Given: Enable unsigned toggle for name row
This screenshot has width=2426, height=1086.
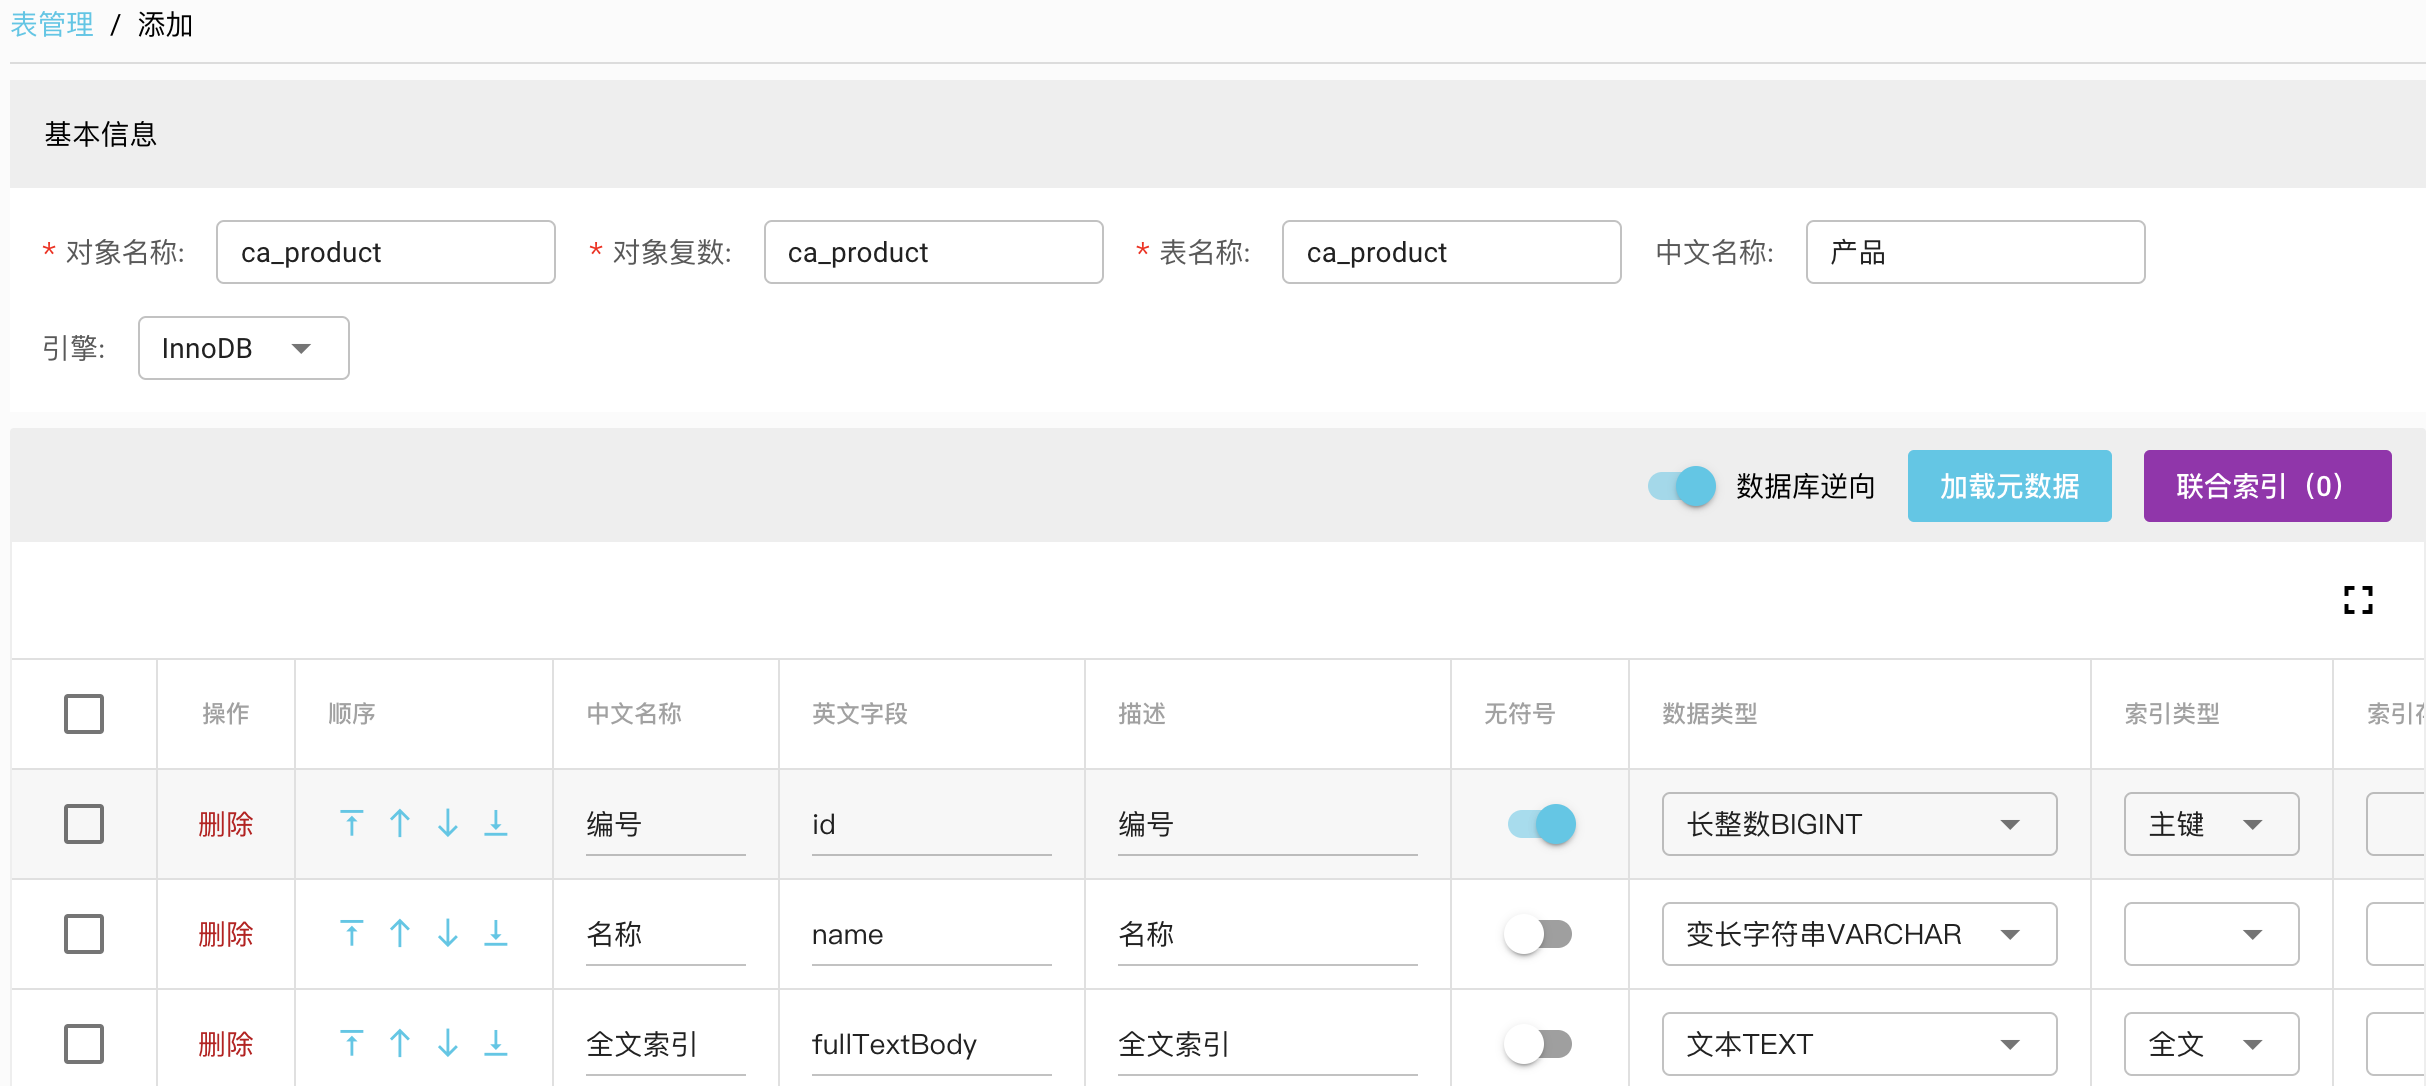Looking at the screenshot, I should pyautogui.click(x=1539, y=934).
